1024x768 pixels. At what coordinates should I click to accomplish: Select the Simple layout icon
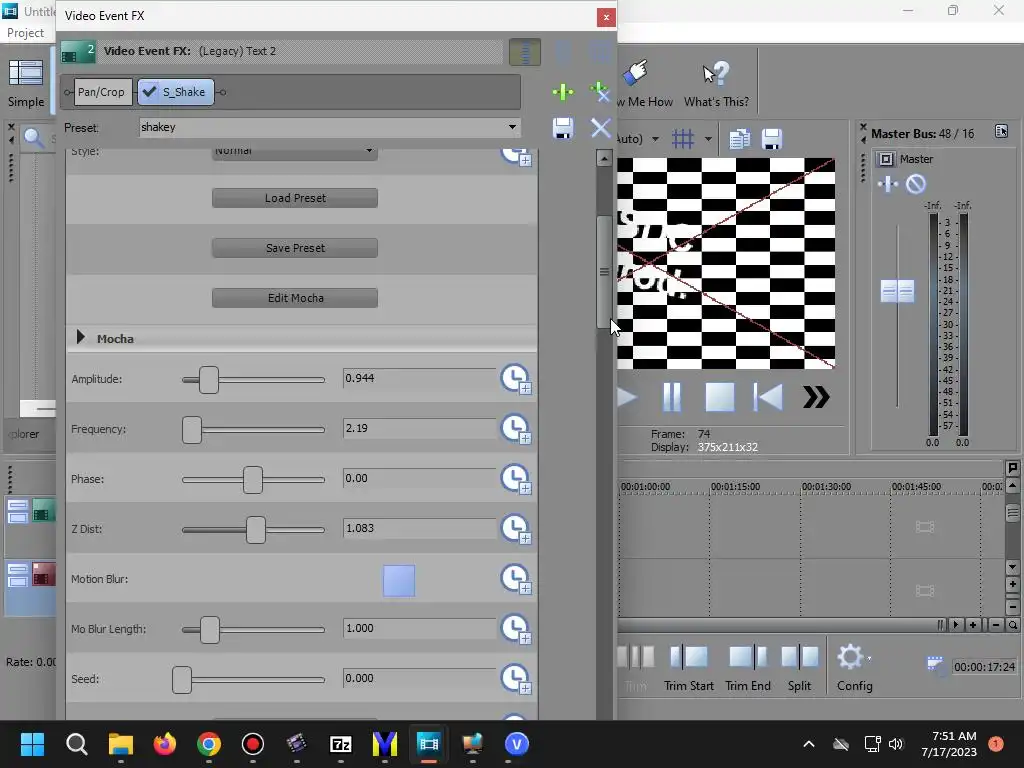click(x=26, y=84)
